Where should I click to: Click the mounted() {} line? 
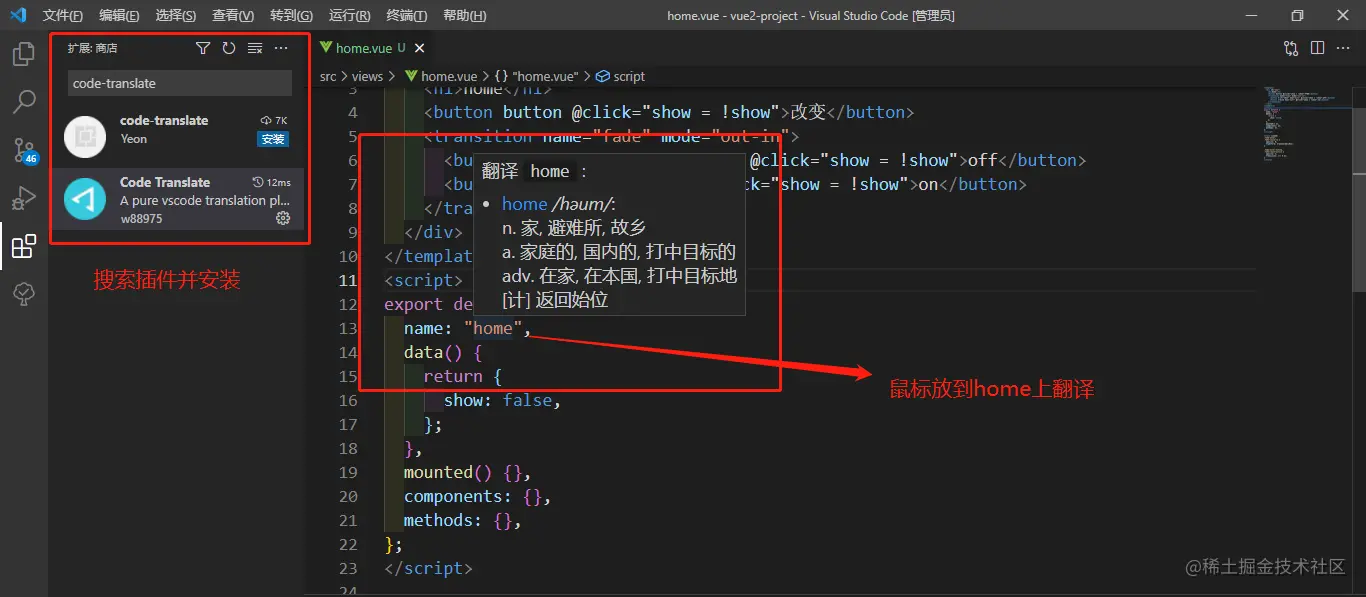click(x=467, y=472)
